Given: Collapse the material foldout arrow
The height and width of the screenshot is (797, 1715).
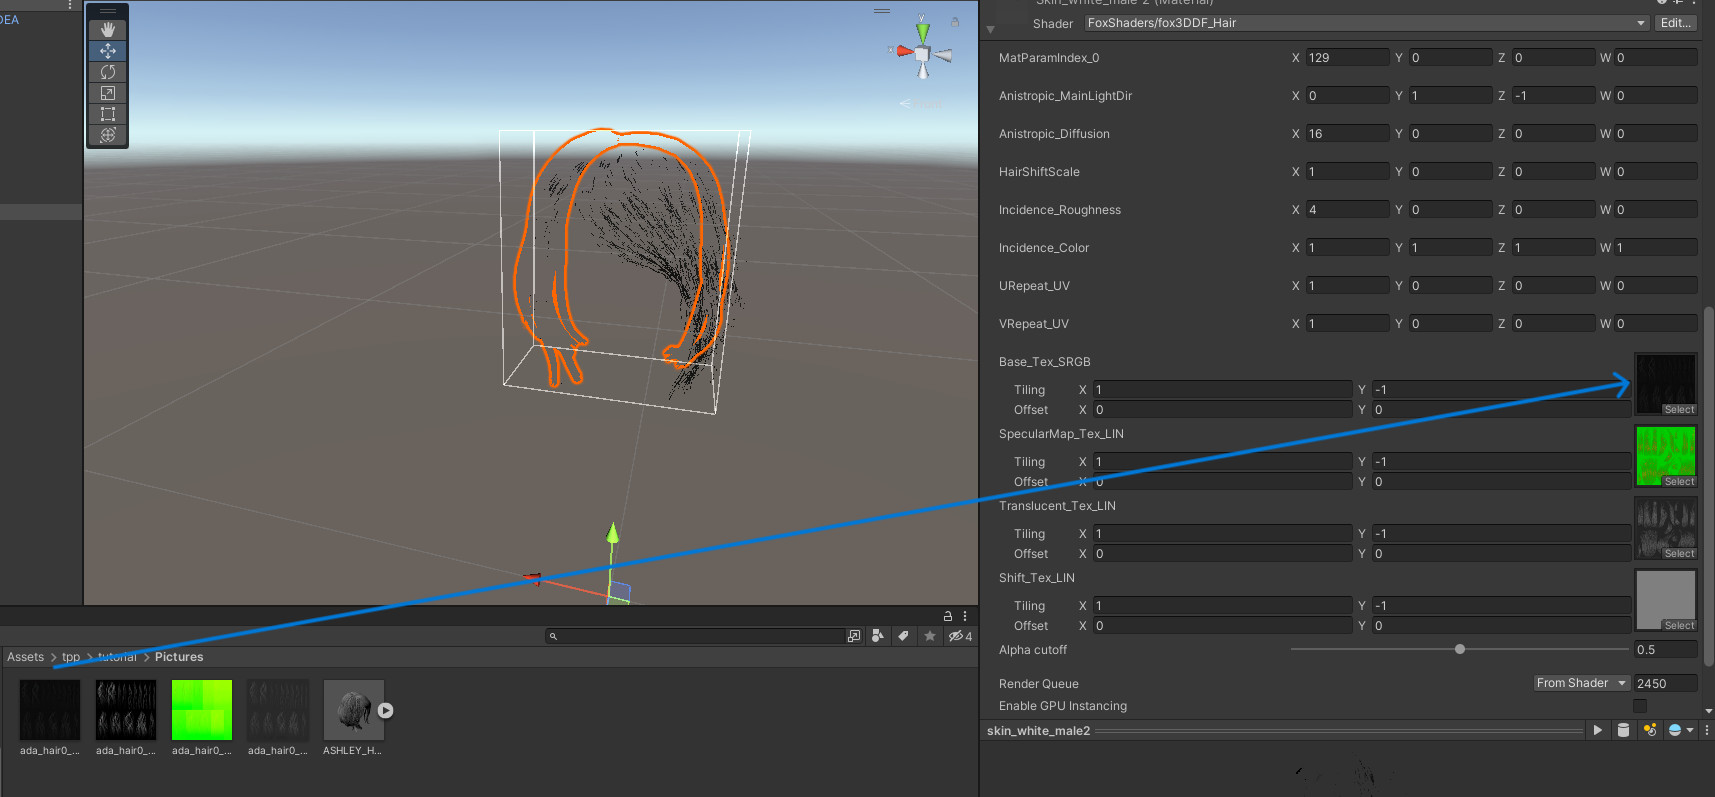Looking at the screenshot, I should tap(991, 30).
